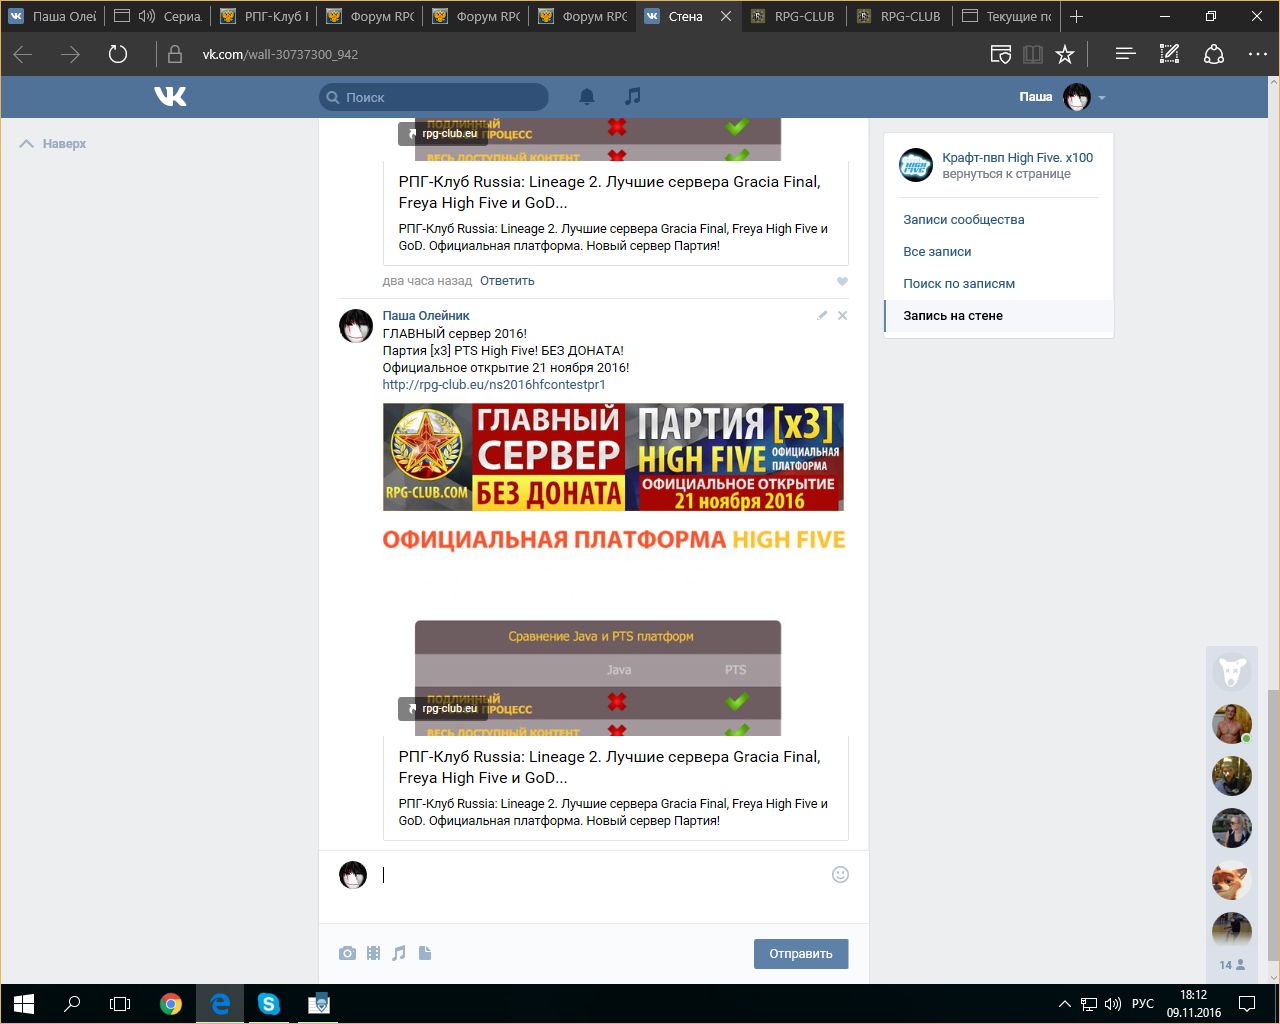Open the Паша Олейник author name link
This screenshot has width=1280, height=1024.
click(426, 316)
